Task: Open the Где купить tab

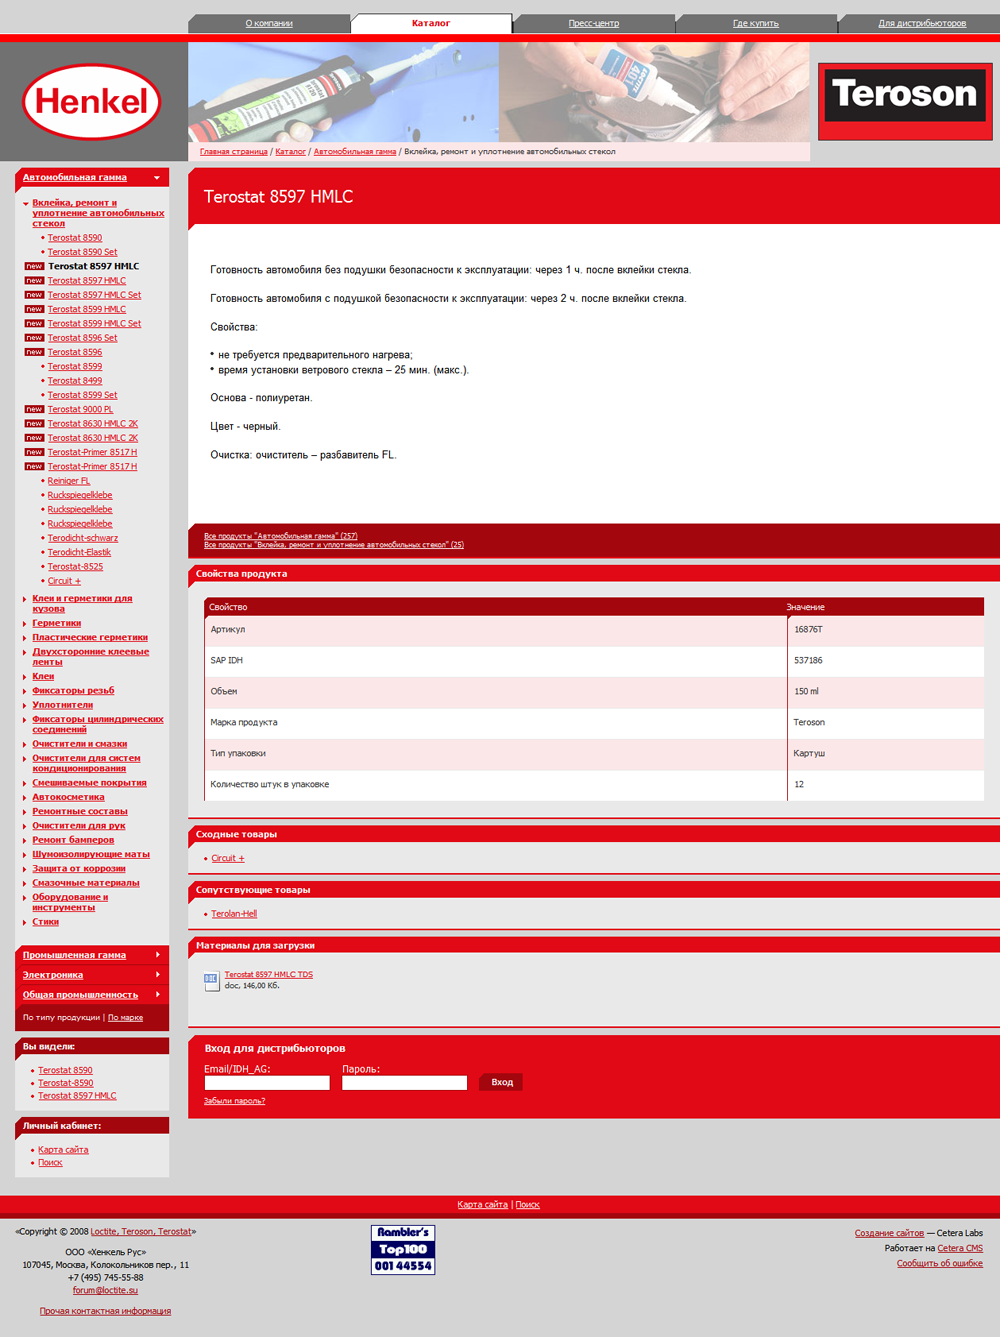Action: pyautogui.click(x=757, y=21)
